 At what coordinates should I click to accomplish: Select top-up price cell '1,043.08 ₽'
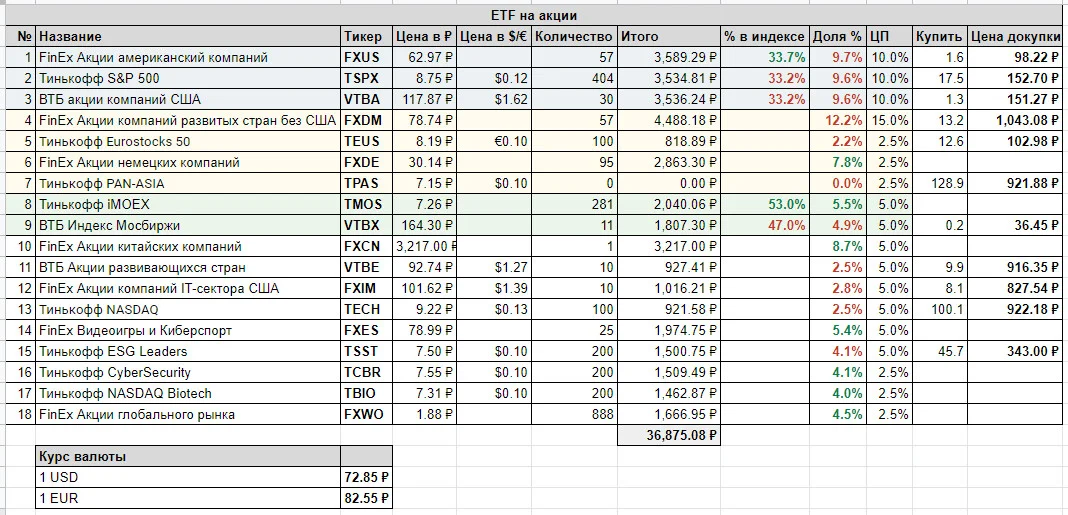click(x=1015, y=121)
